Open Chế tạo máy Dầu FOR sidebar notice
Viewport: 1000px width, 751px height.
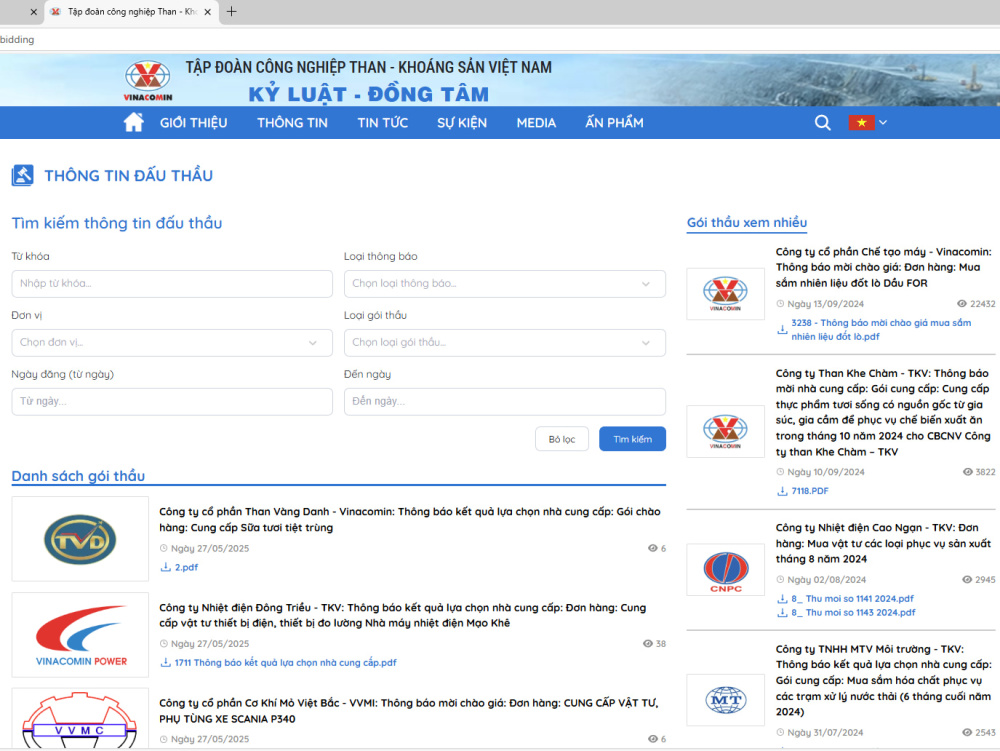point(883,267)
